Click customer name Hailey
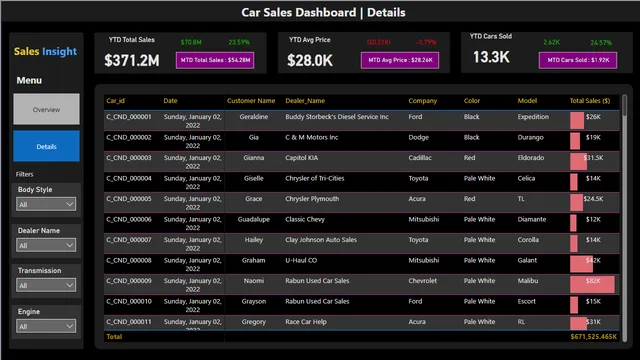Image resolution: width=640 pixels, height=360 pixels. (253, 240)
